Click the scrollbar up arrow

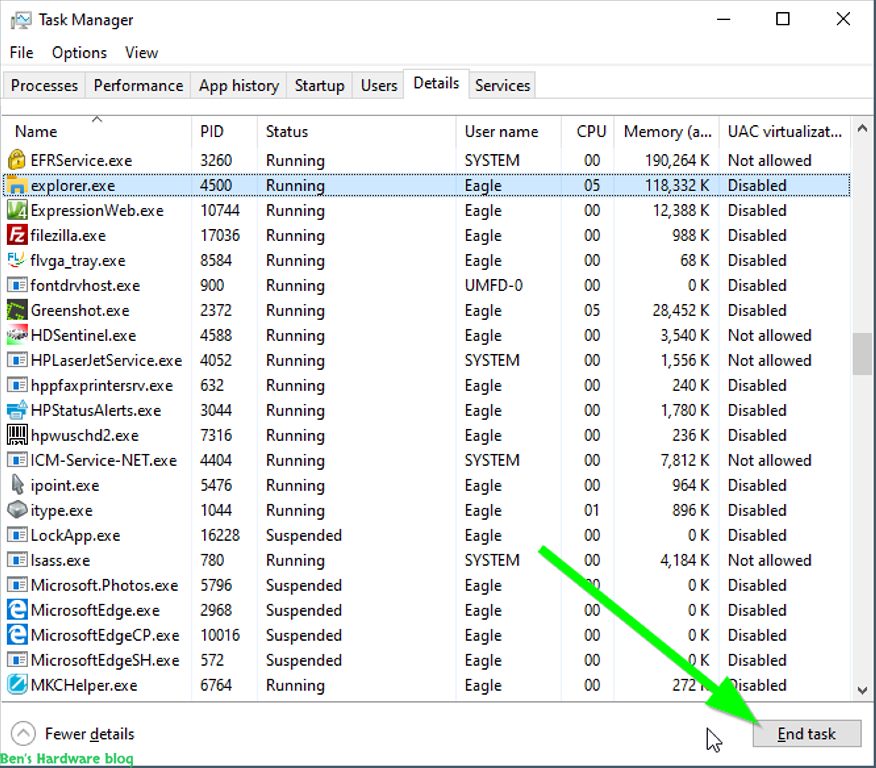pyautogui.click(x=863, y=128)
